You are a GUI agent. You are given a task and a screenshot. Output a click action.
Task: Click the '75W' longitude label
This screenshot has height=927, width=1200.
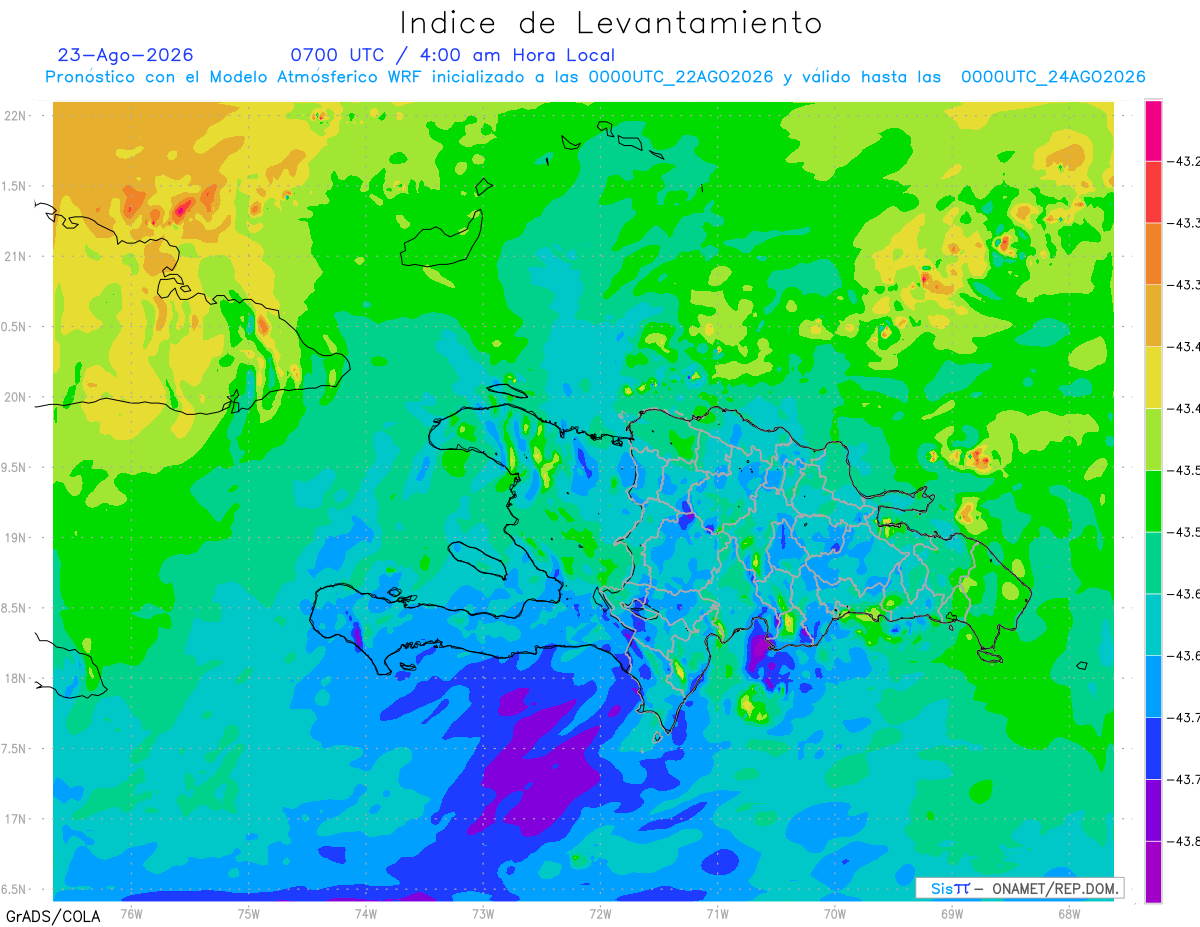pos(249,913)
